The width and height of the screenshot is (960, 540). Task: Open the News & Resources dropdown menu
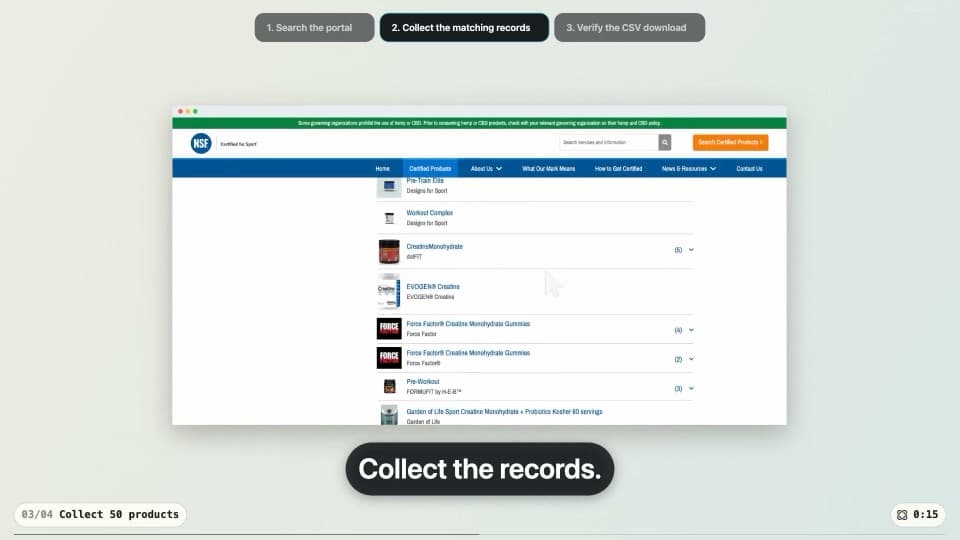pos(689,168)
